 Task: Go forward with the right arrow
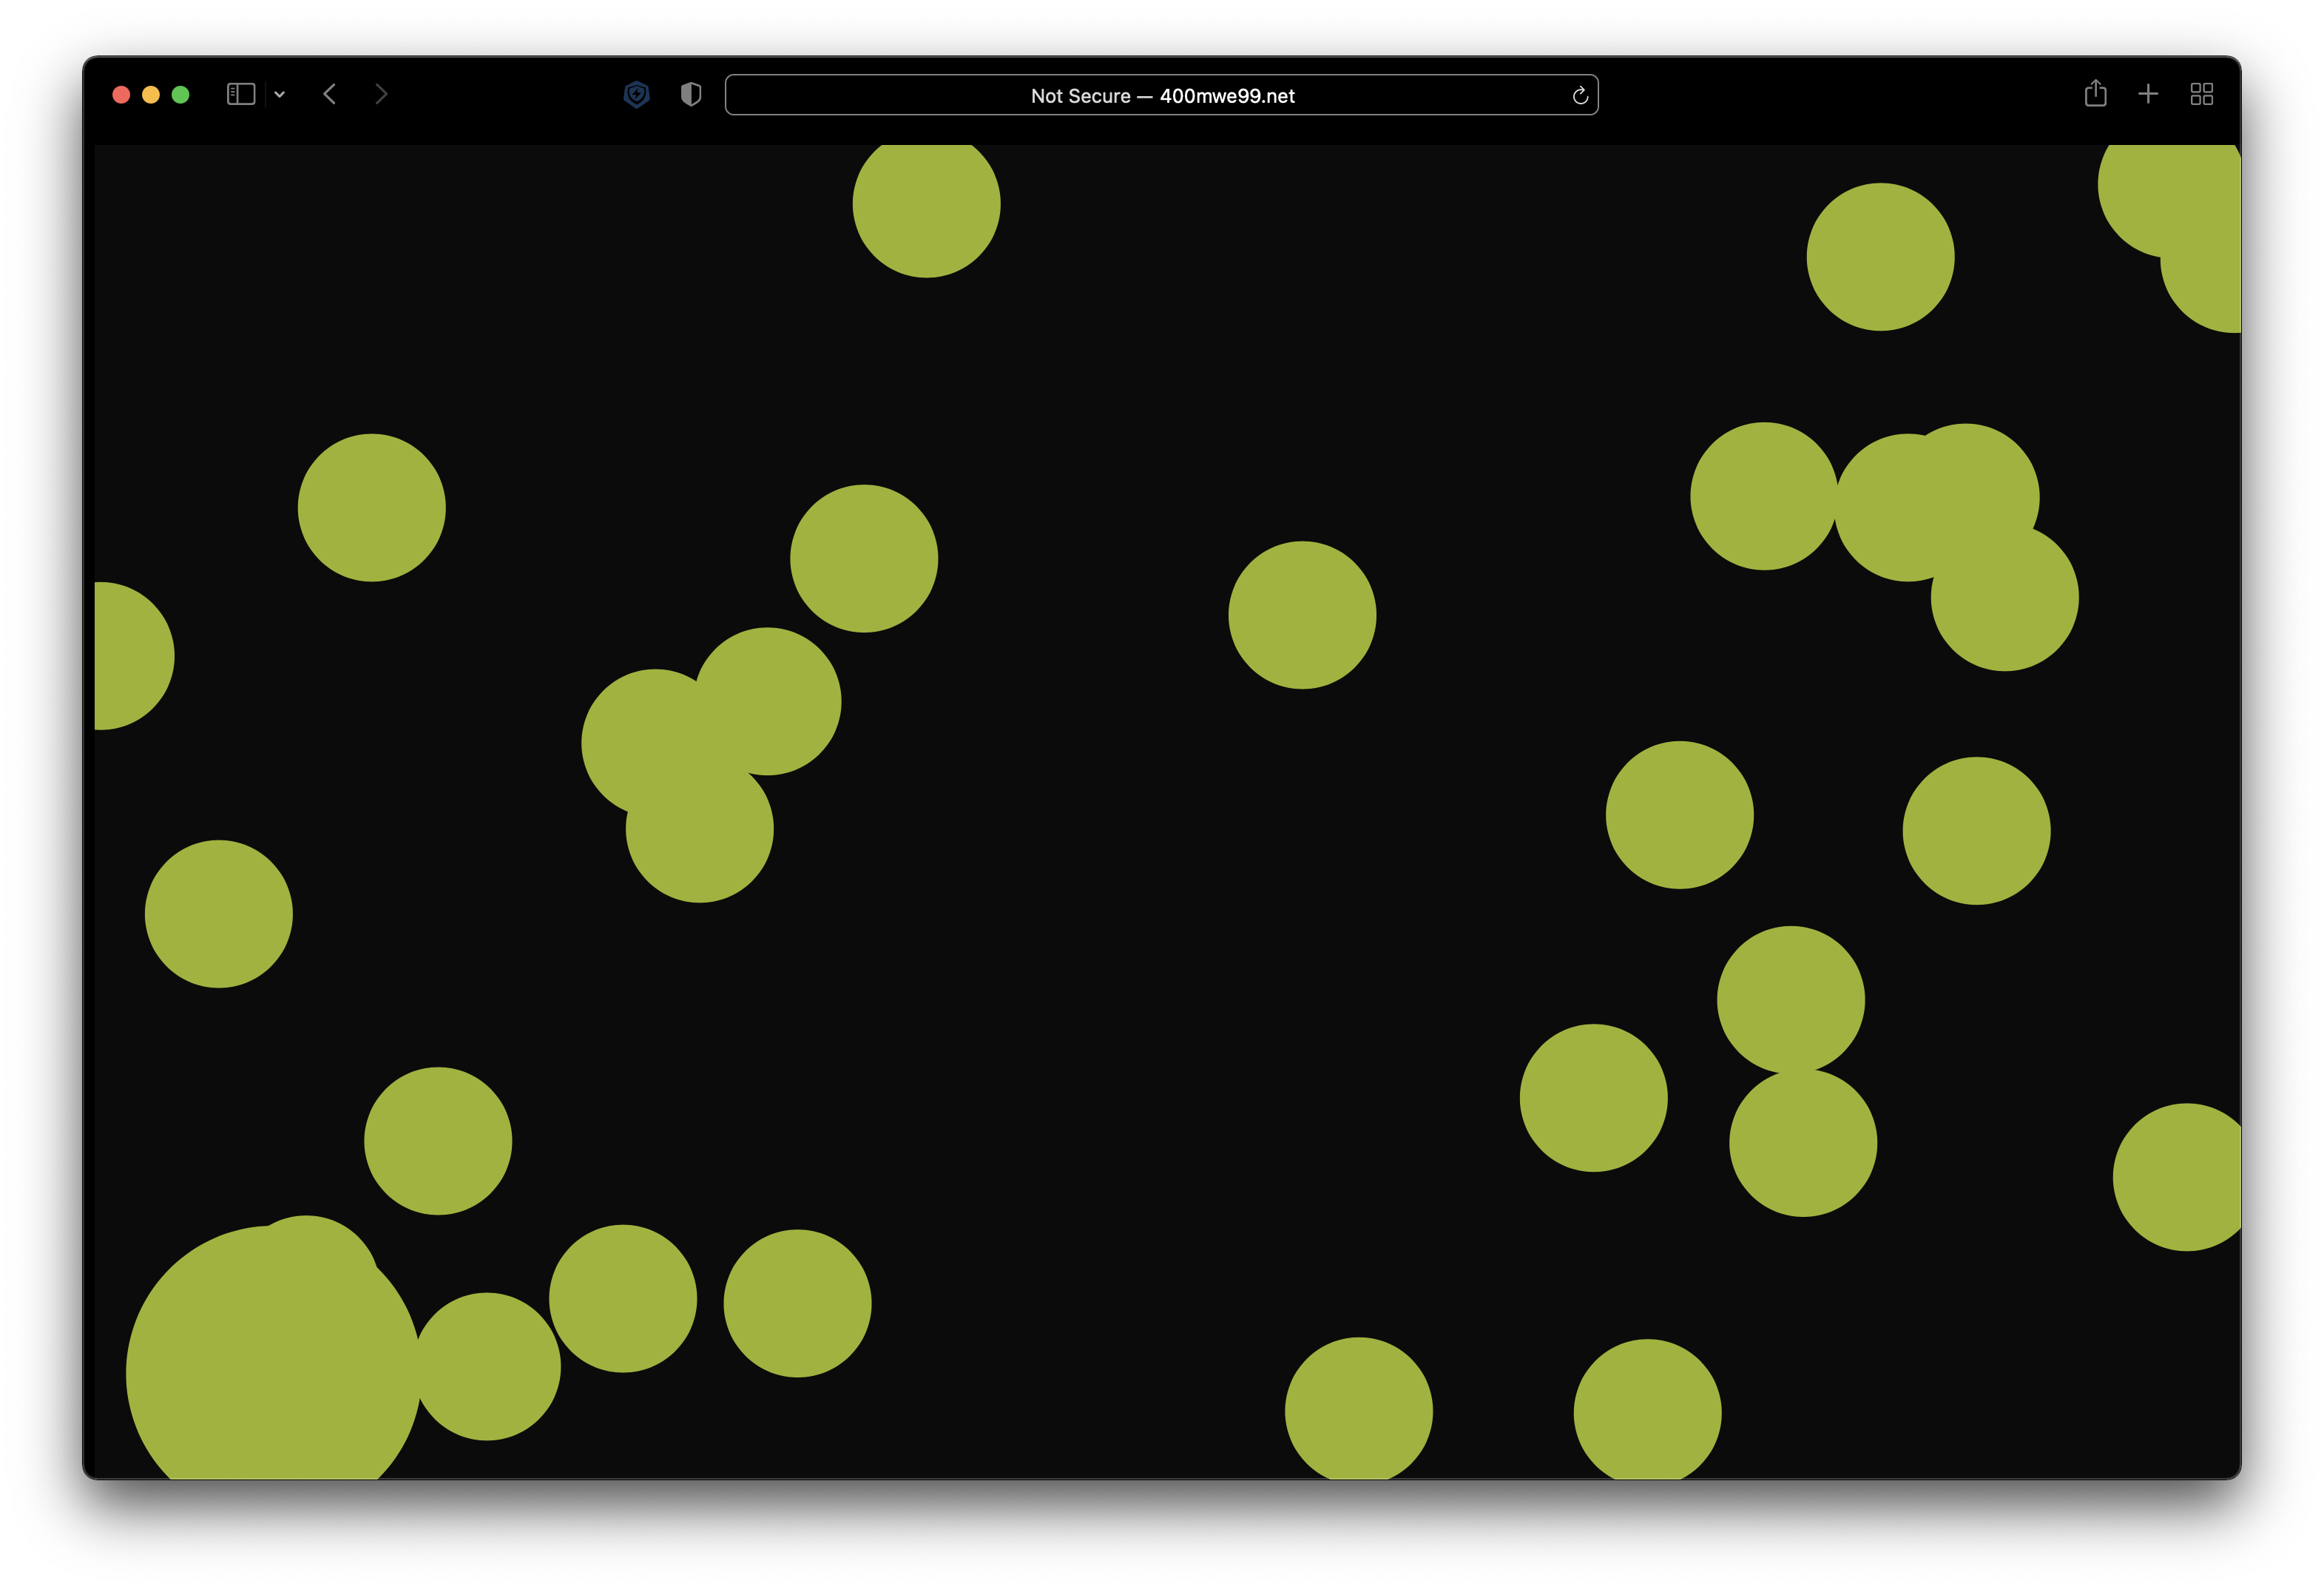[x=381, y=94]
